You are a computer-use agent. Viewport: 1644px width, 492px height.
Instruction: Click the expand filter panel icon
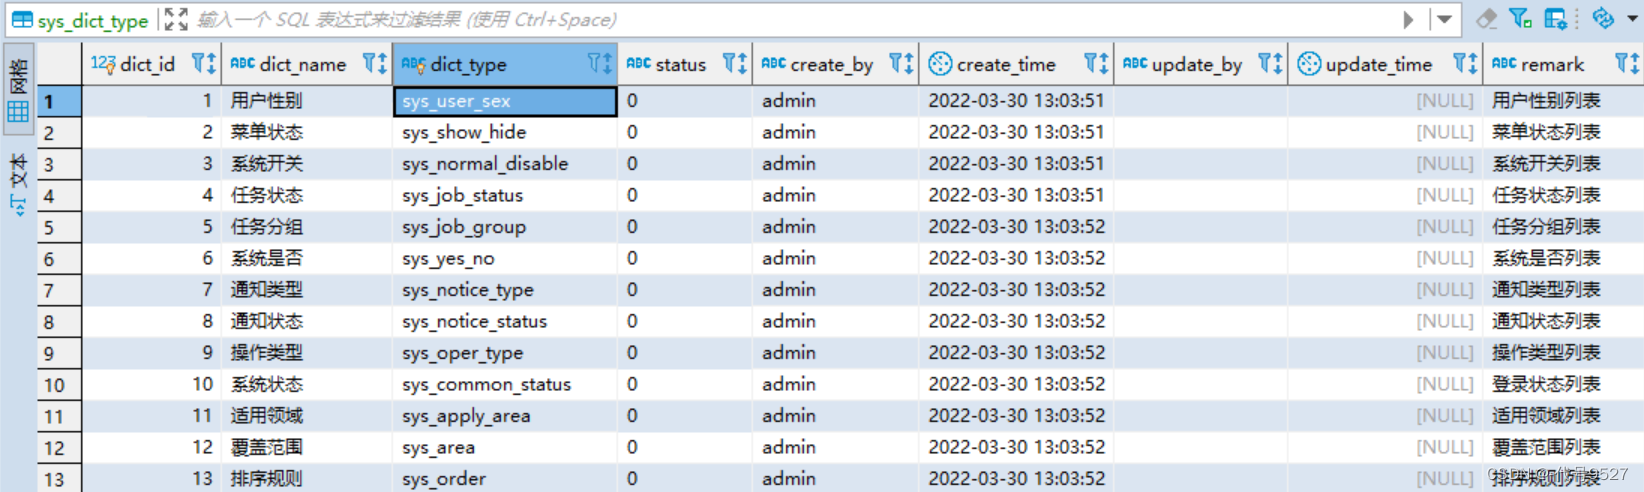[176, 20]
